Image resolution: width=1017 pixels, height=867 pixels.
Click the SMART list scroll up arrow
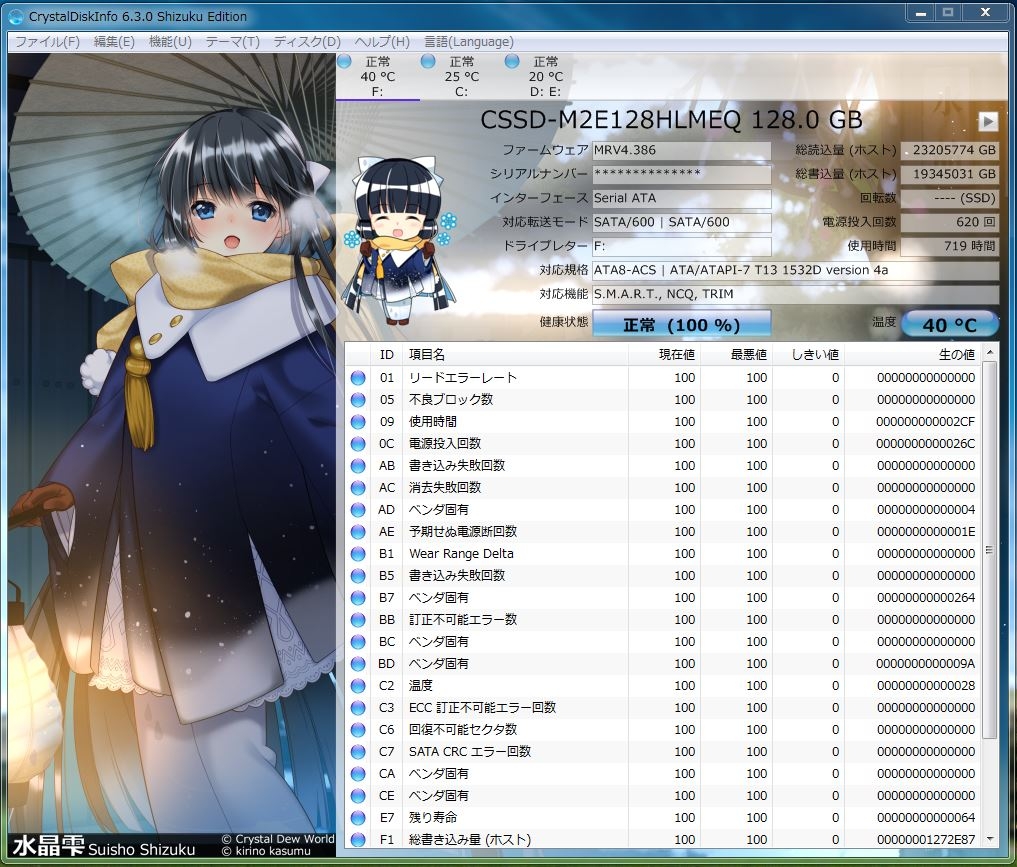pos(990,353)
